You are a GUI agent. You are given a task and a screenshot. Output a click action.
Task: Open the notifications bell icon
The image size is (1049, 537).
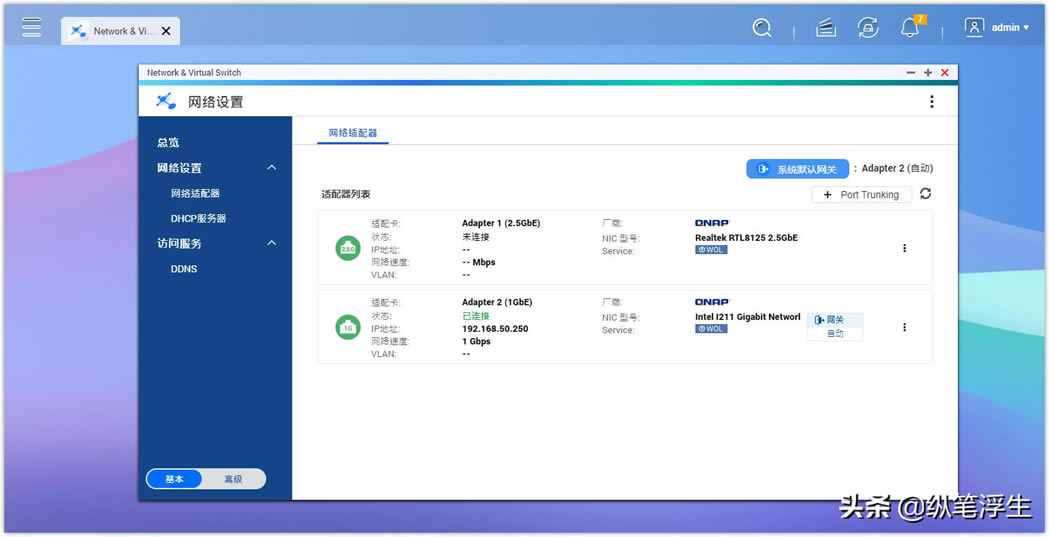(910, 28)
